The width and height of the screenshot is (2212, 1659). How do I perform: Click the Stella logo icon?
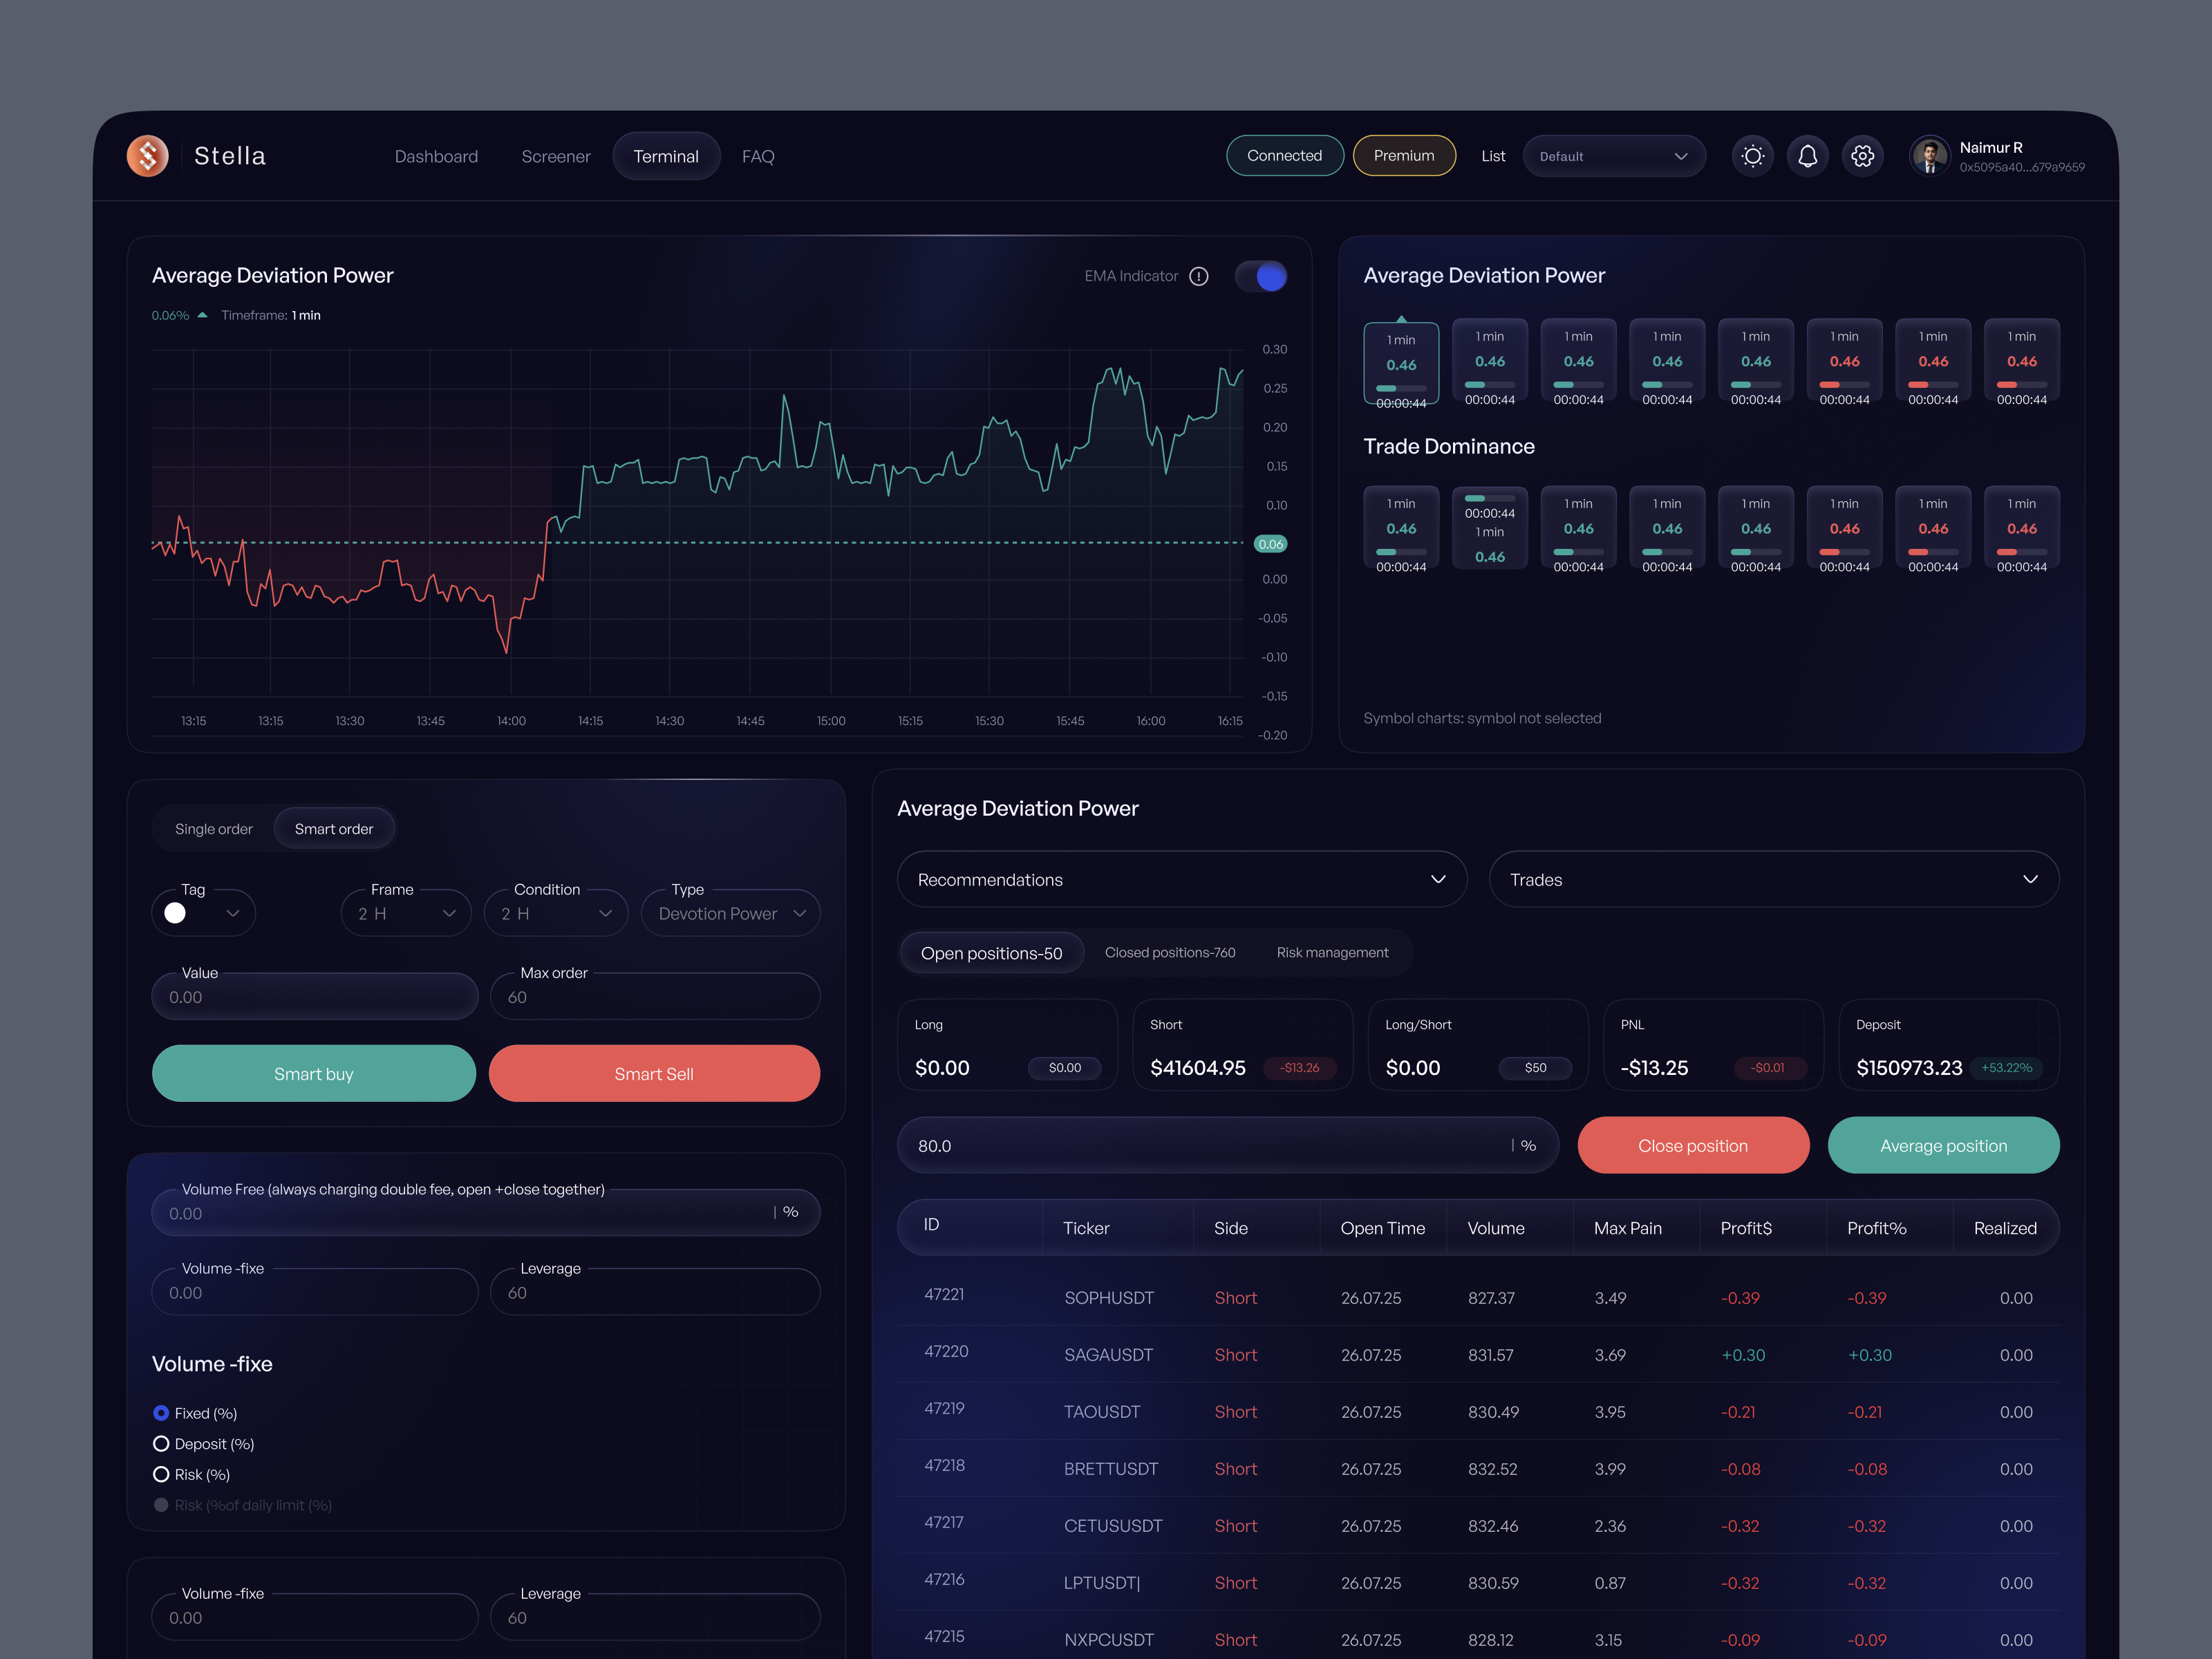coord(147,155)
